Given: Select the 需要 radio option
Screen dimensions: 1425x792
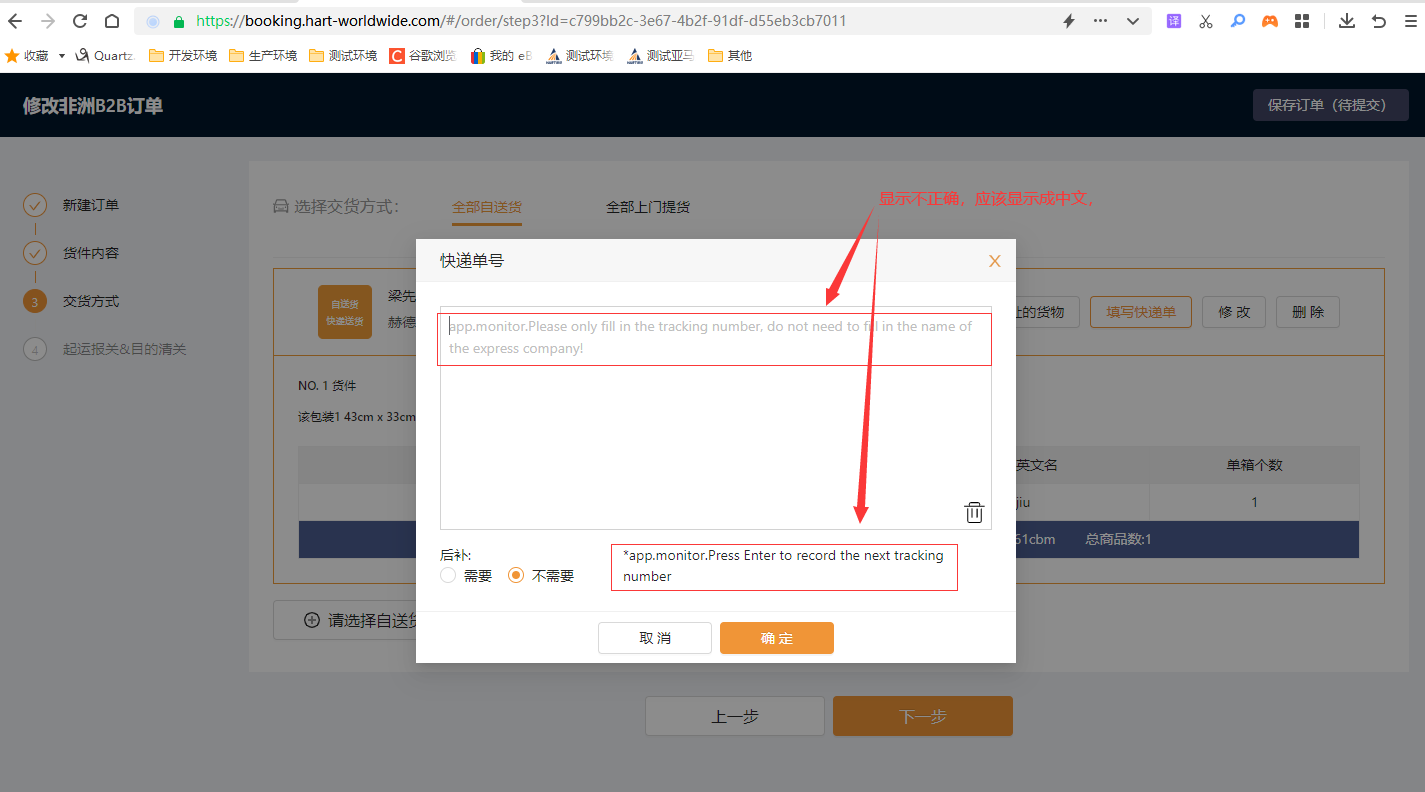Looking at the screenshot, I should (448, 576).
